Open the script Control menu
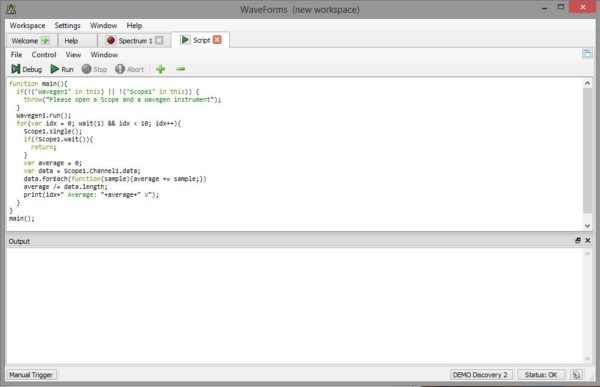 tap(44, 55)
